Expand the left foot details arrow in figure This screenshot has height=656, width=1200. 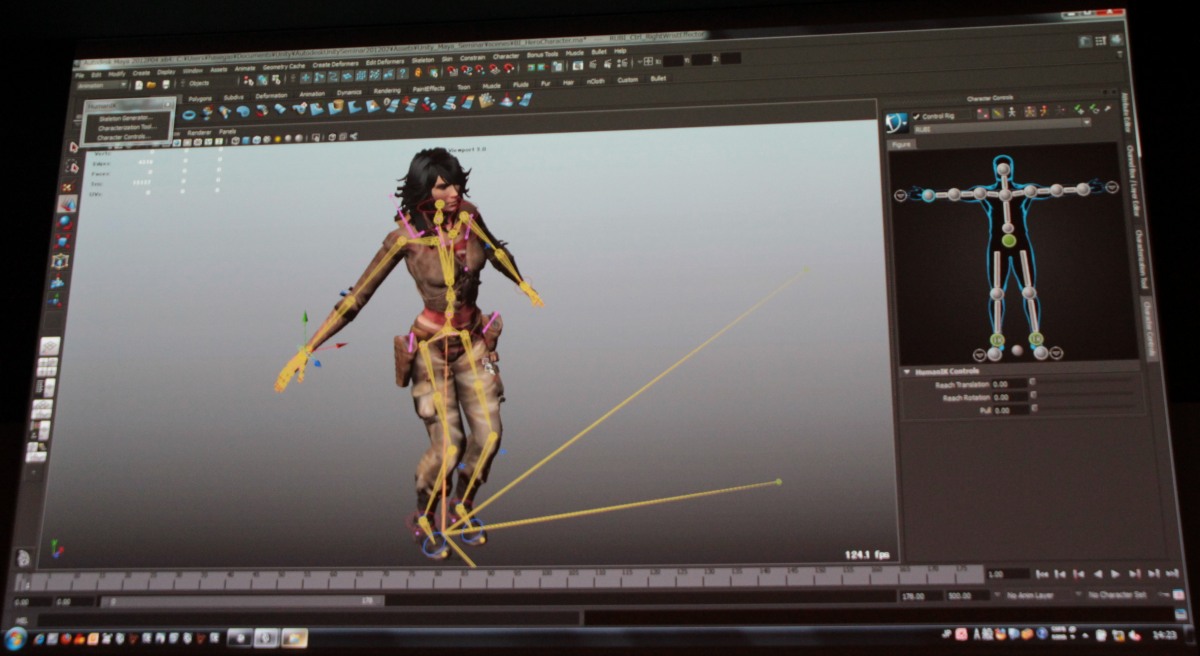[1056, 354]
